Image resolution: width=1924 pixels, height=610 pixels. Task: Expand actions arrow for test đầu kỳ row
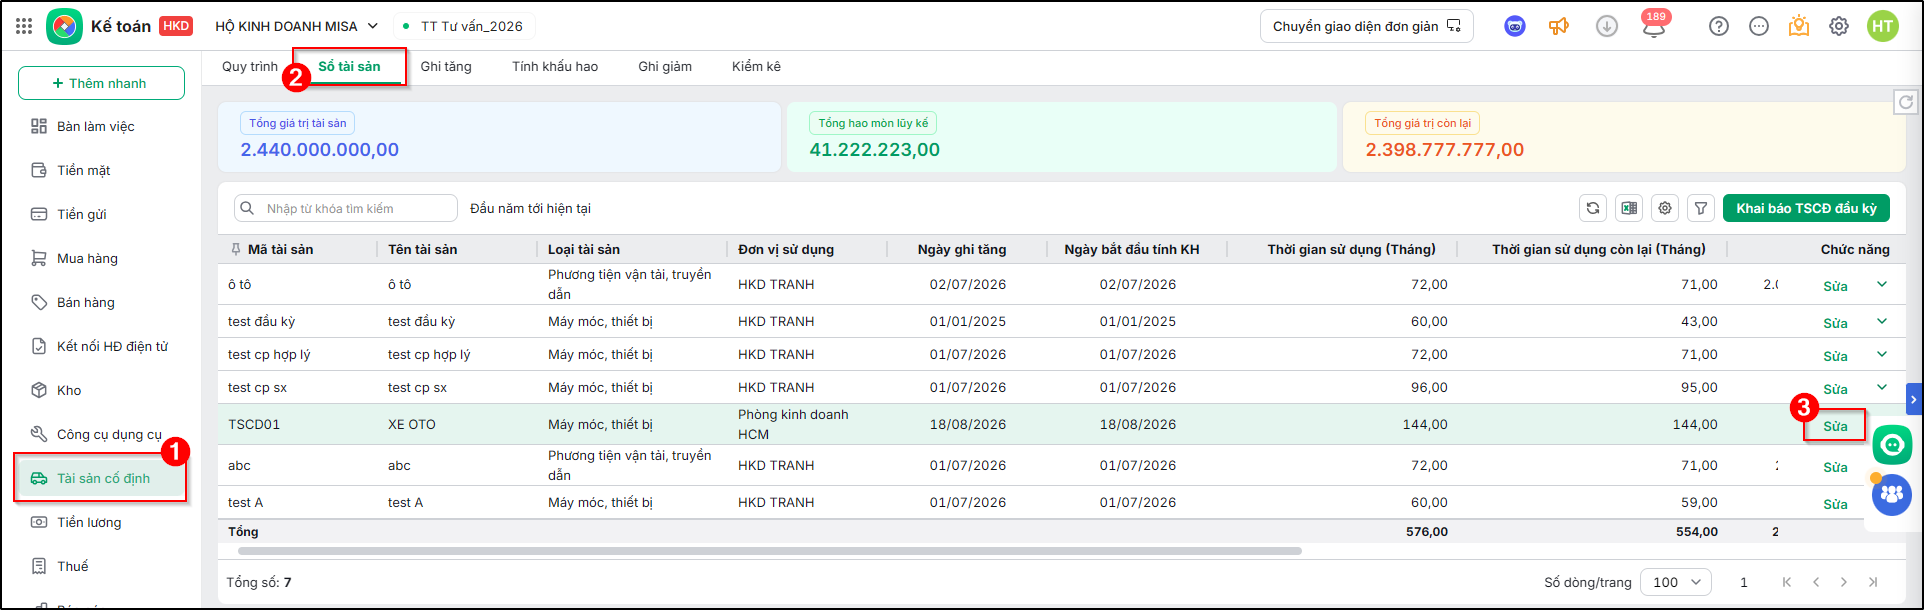(1882, 322)
